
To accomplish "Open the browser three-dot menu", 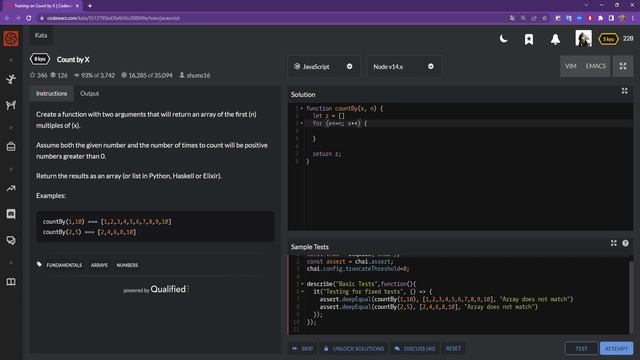I will coord(633,18).
